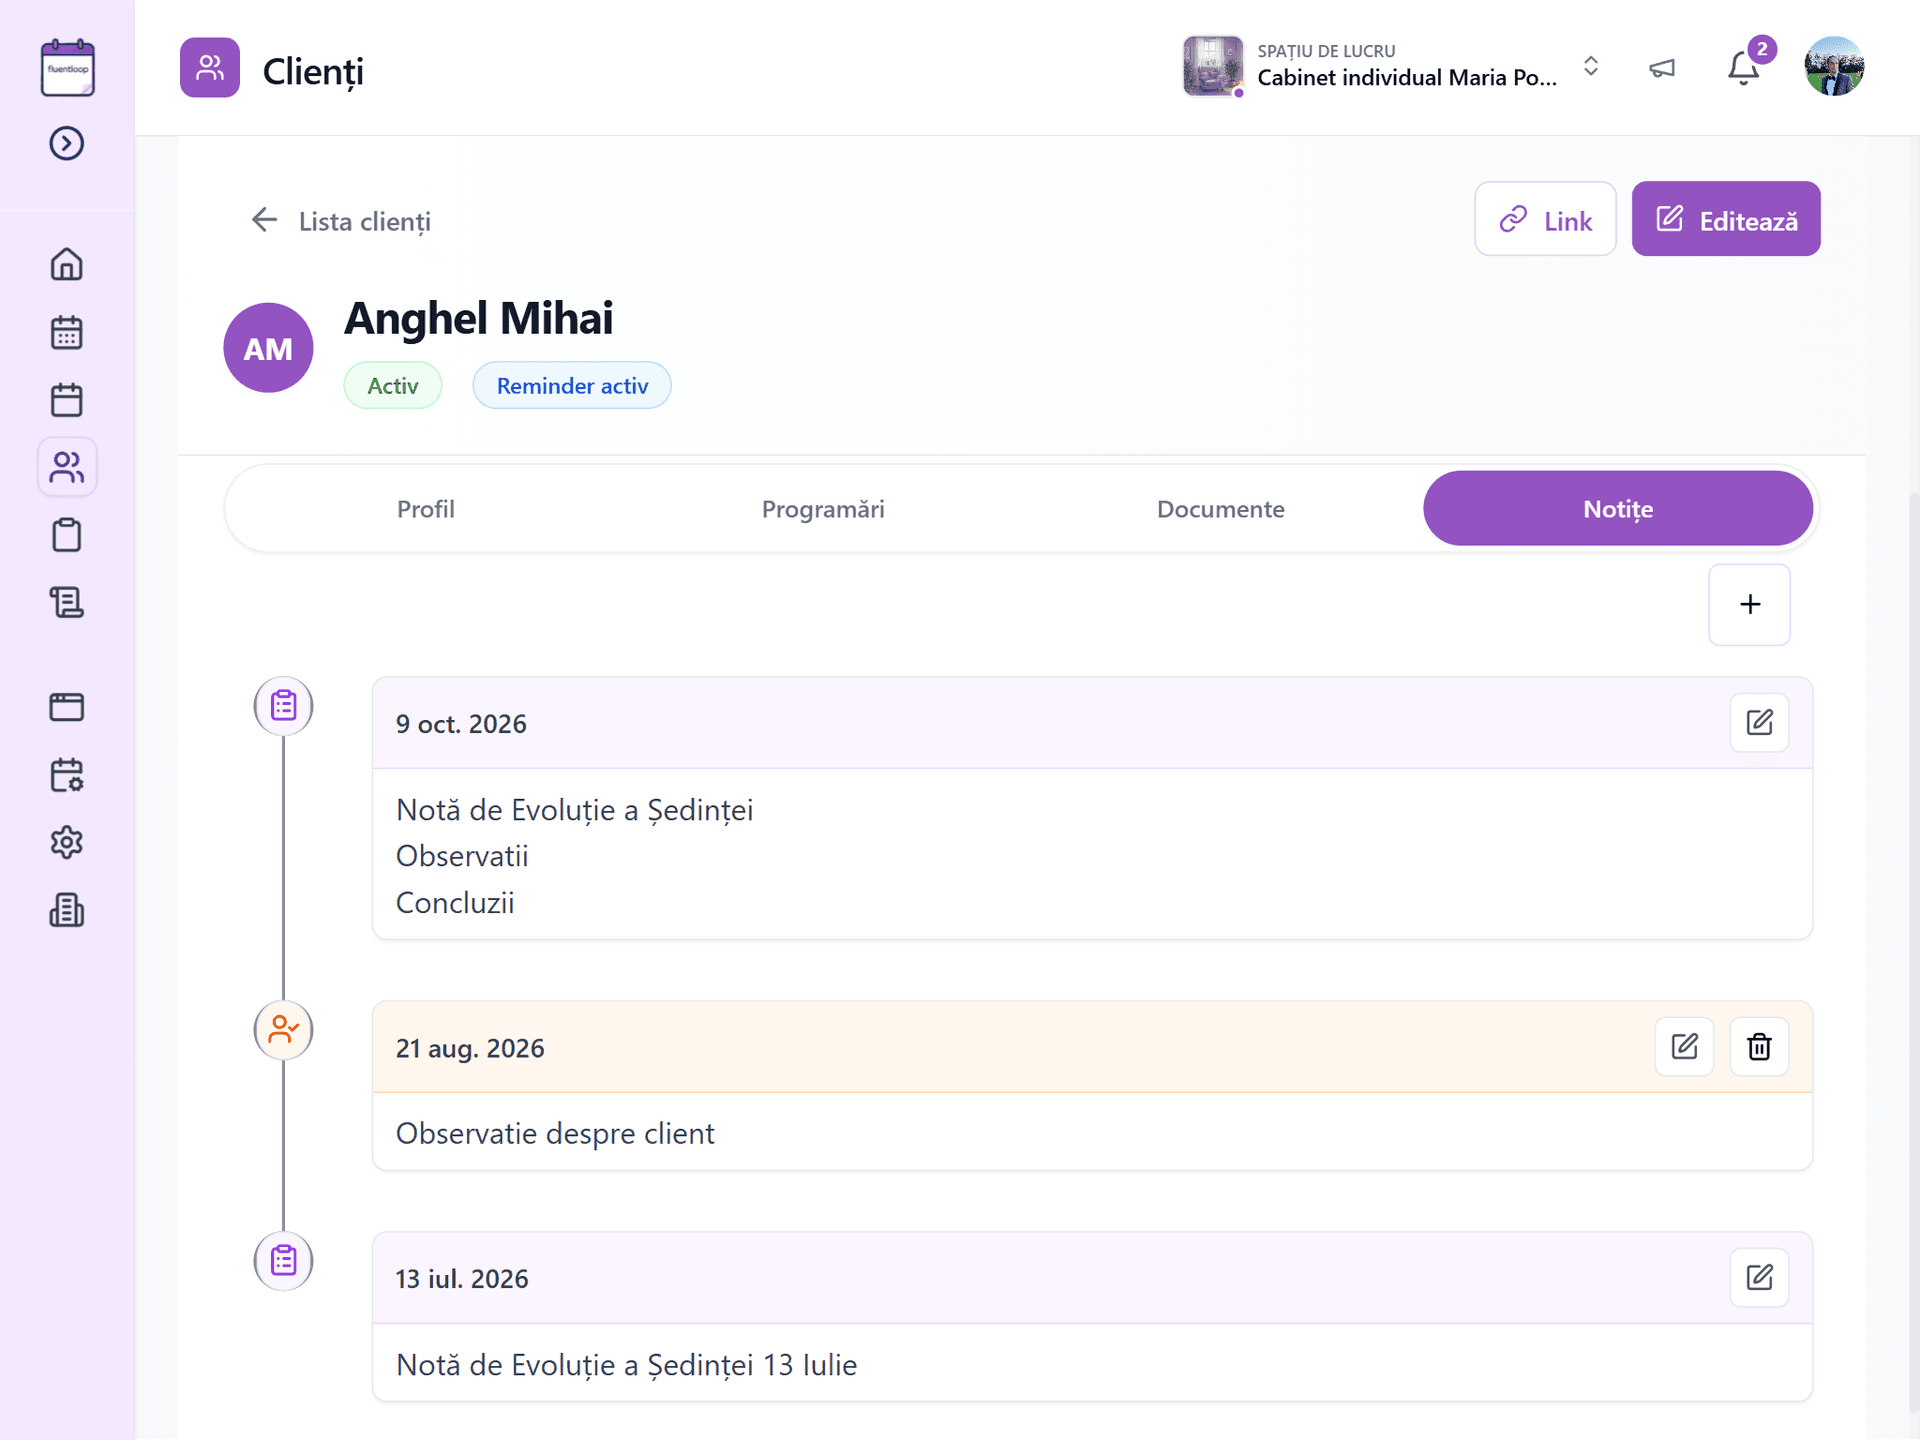This screenshot has height=1440, width=1920.
Task: Switch to the Programări tab
Action: click(x=823, y=509)
